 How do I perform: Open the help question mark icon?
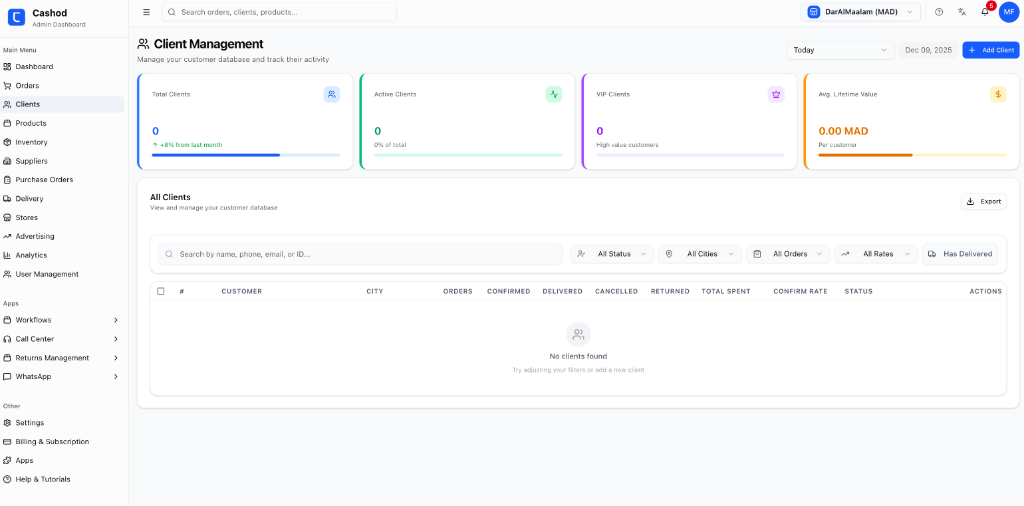939,12
